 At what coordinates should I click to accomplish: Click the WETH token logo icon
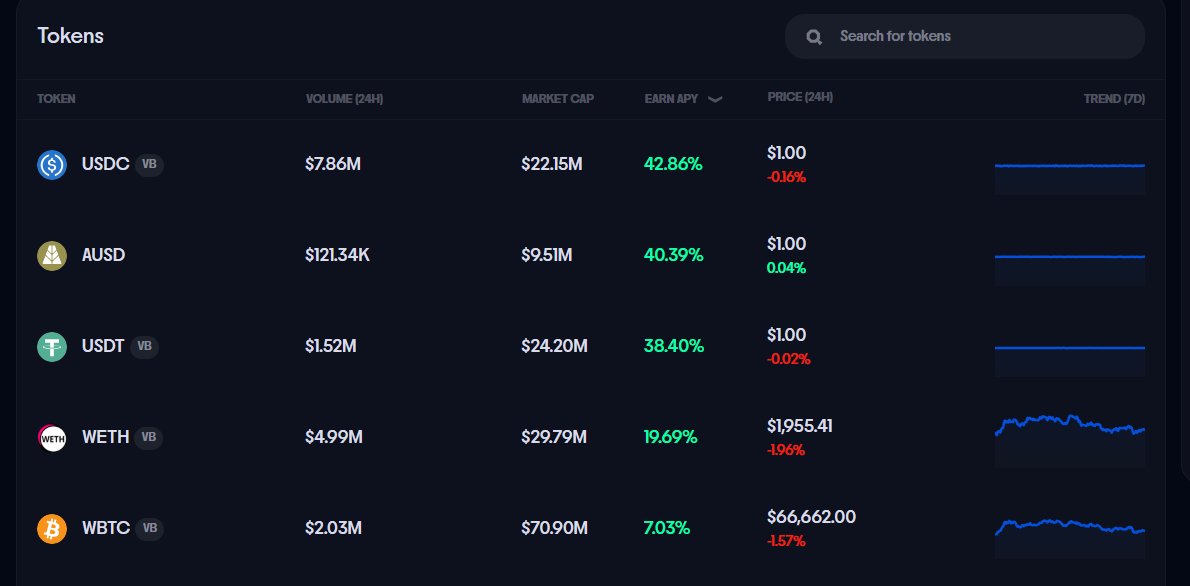click(52, 438)
